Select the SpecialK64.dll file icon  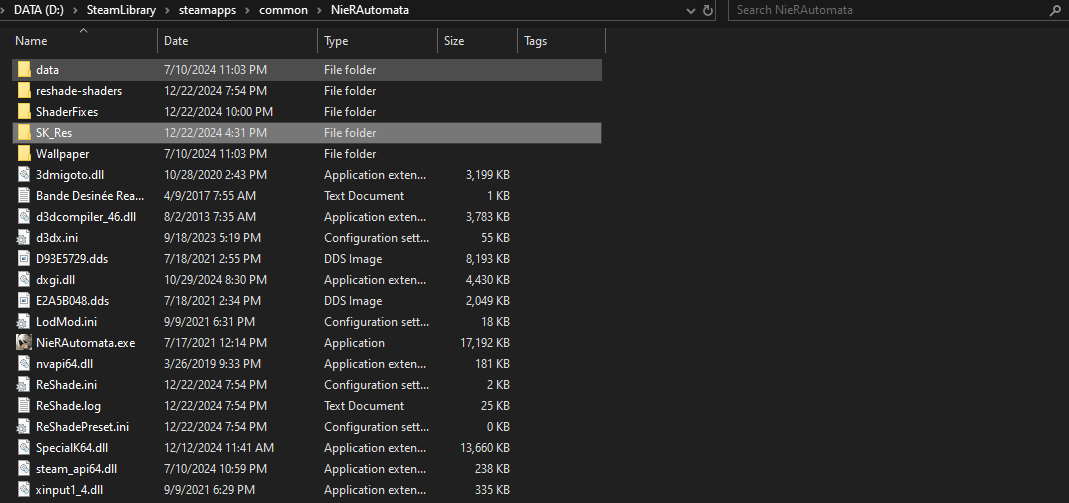(x=25, y=448)
